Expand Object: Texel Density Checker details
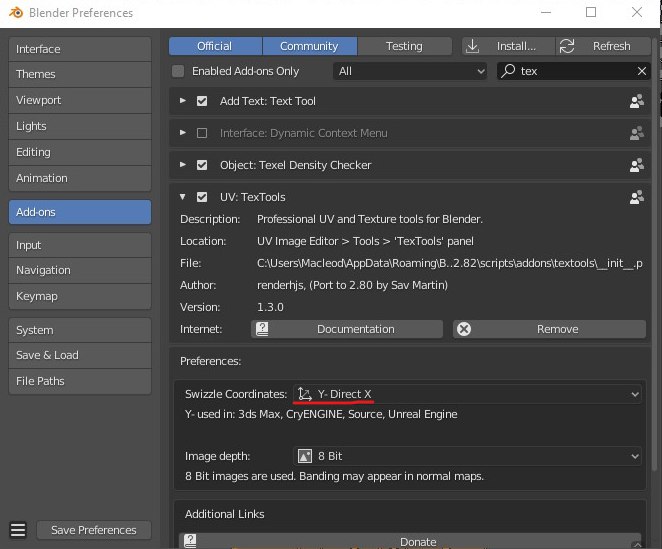 pos(183,164)
